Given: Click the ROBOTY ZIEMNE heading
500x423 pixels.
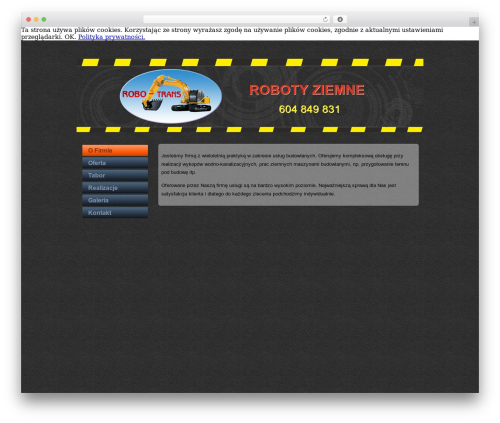Looking at the screenshot, I should 307,90.
